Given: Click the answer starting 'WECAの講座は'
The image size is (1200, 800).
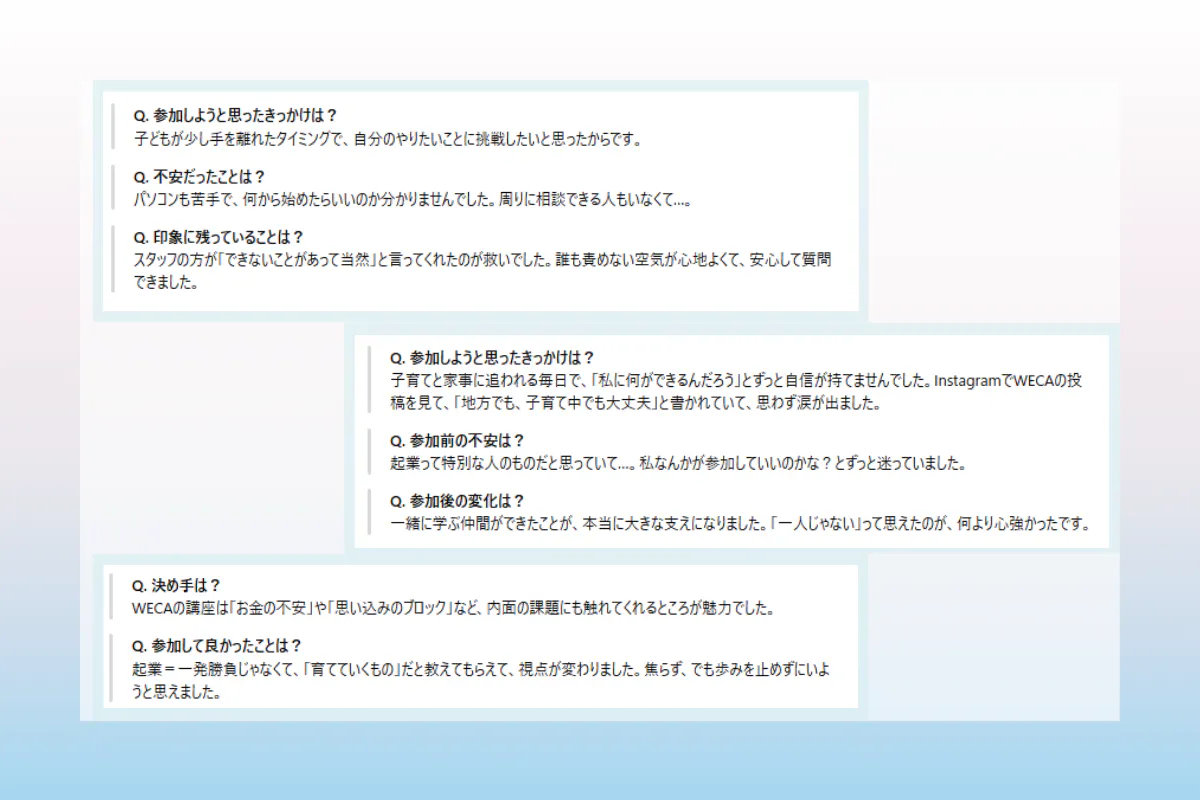Looking at the screenshot, I should tap(454, 608).
